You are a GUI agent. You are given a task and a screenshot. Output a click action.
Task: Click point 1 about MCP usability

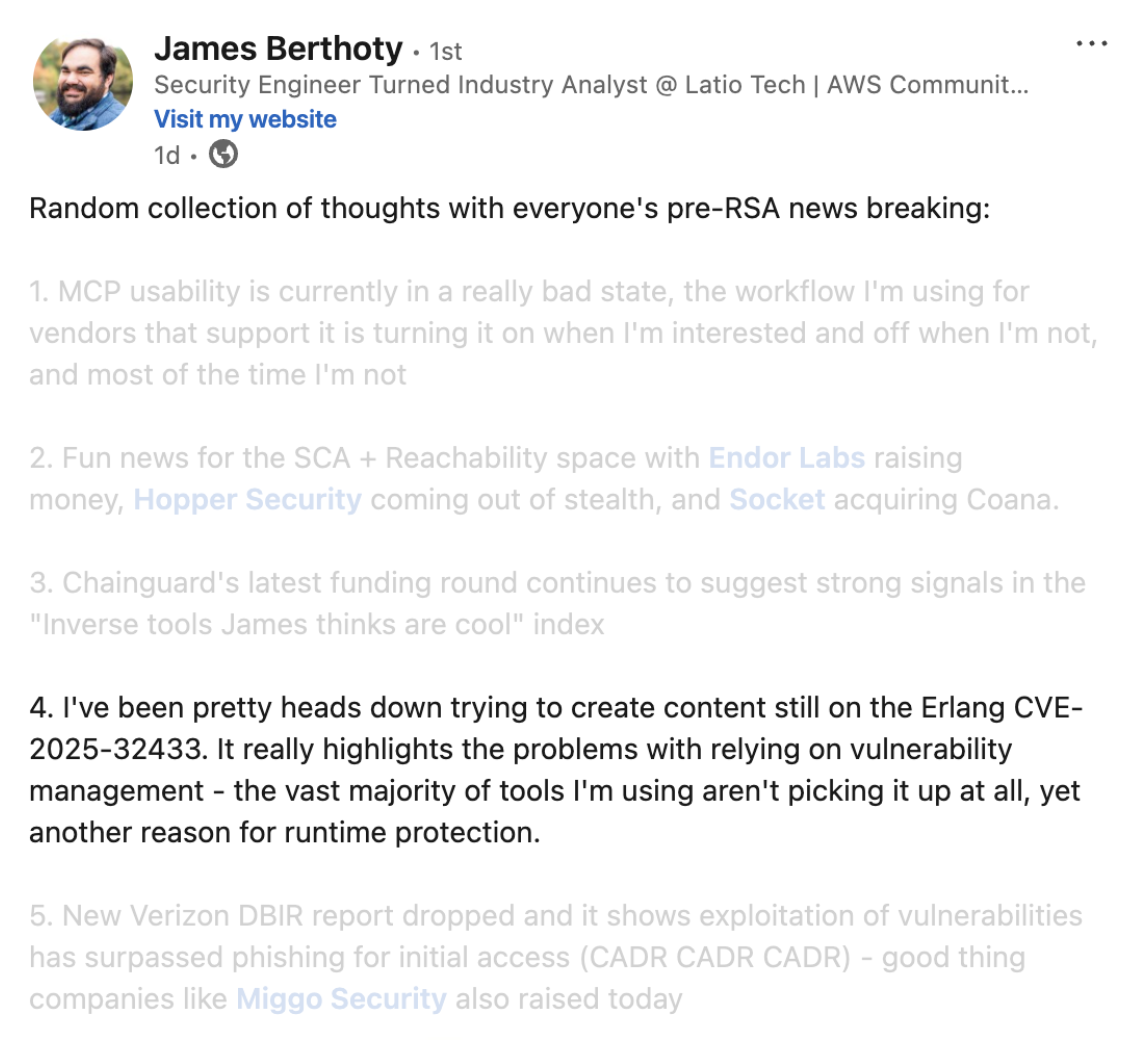563,333
